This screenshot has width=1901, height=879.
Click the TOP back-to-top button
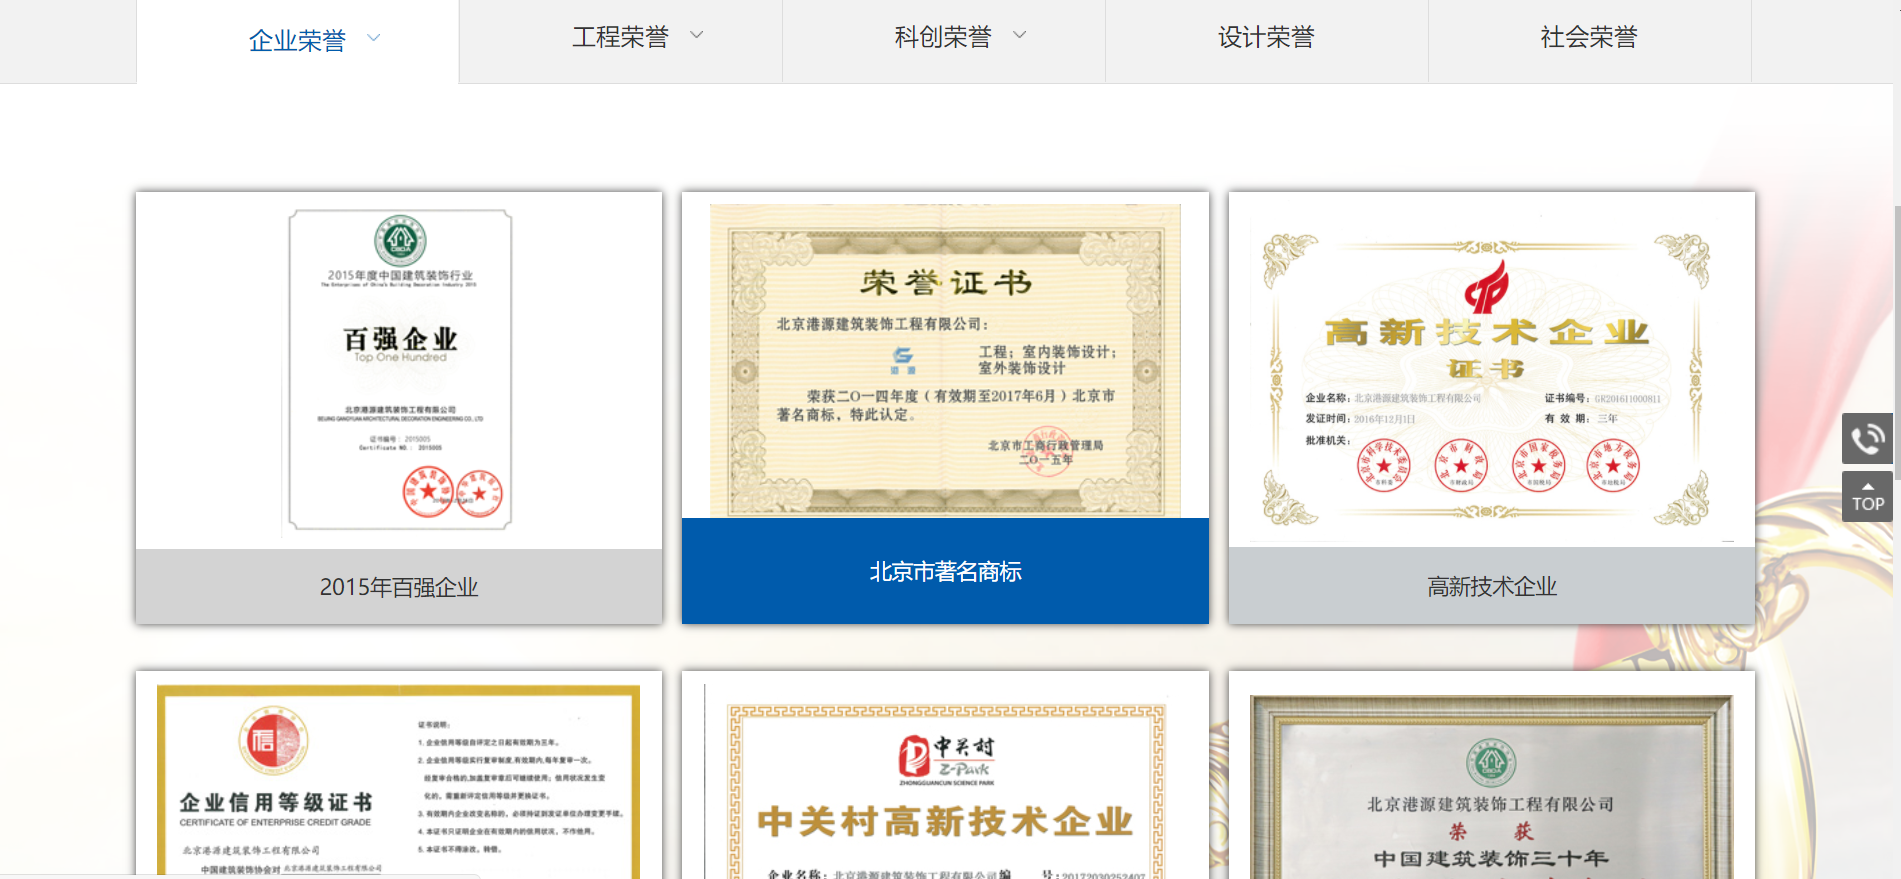[1867, 496]
